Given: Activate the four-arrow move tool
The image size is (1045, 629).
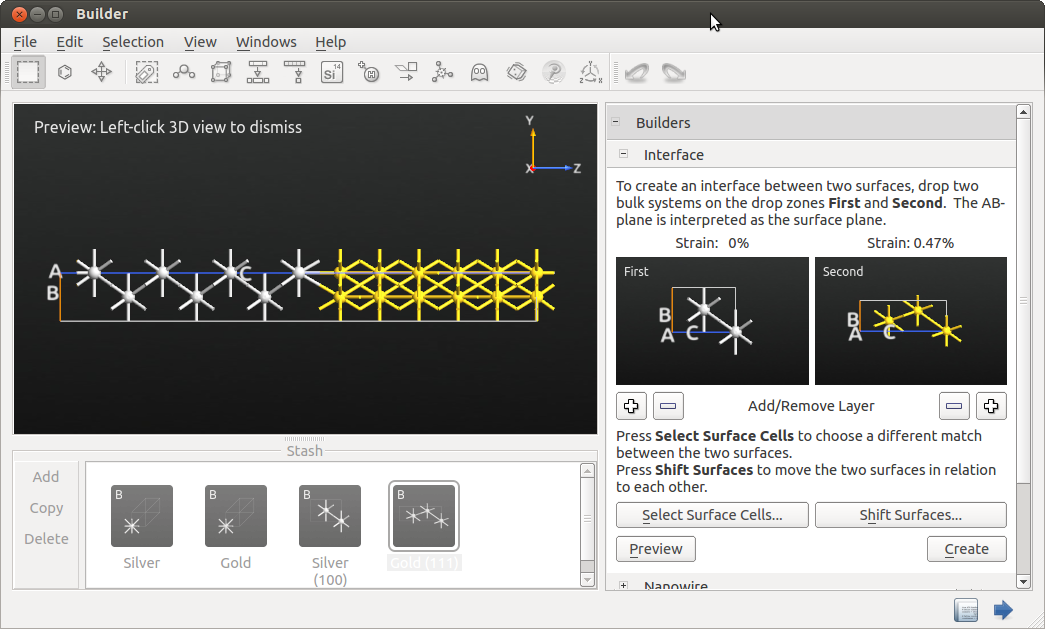Looking at the screenshot, I should 101,72.
